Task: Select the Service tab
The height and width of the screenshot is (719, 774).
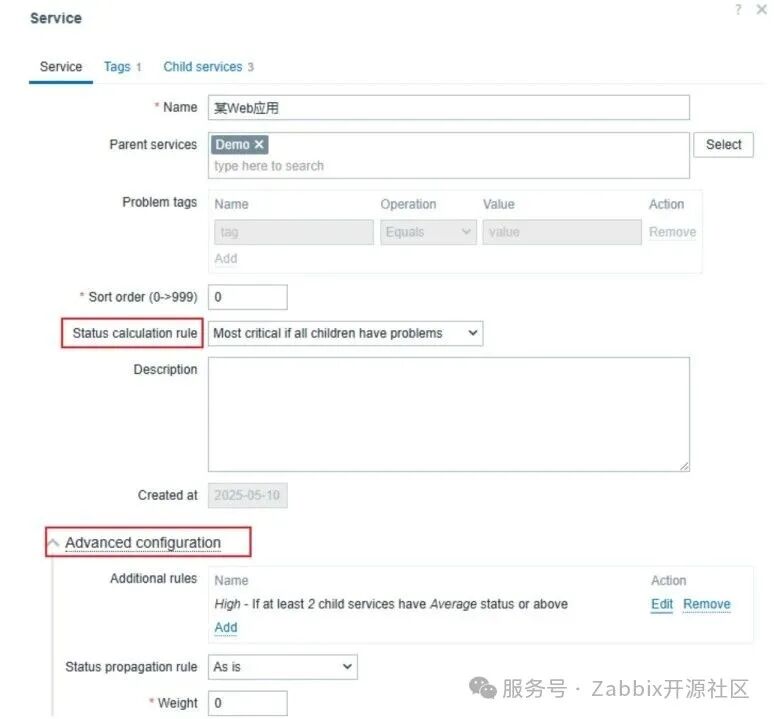Action: coord(61,67)
